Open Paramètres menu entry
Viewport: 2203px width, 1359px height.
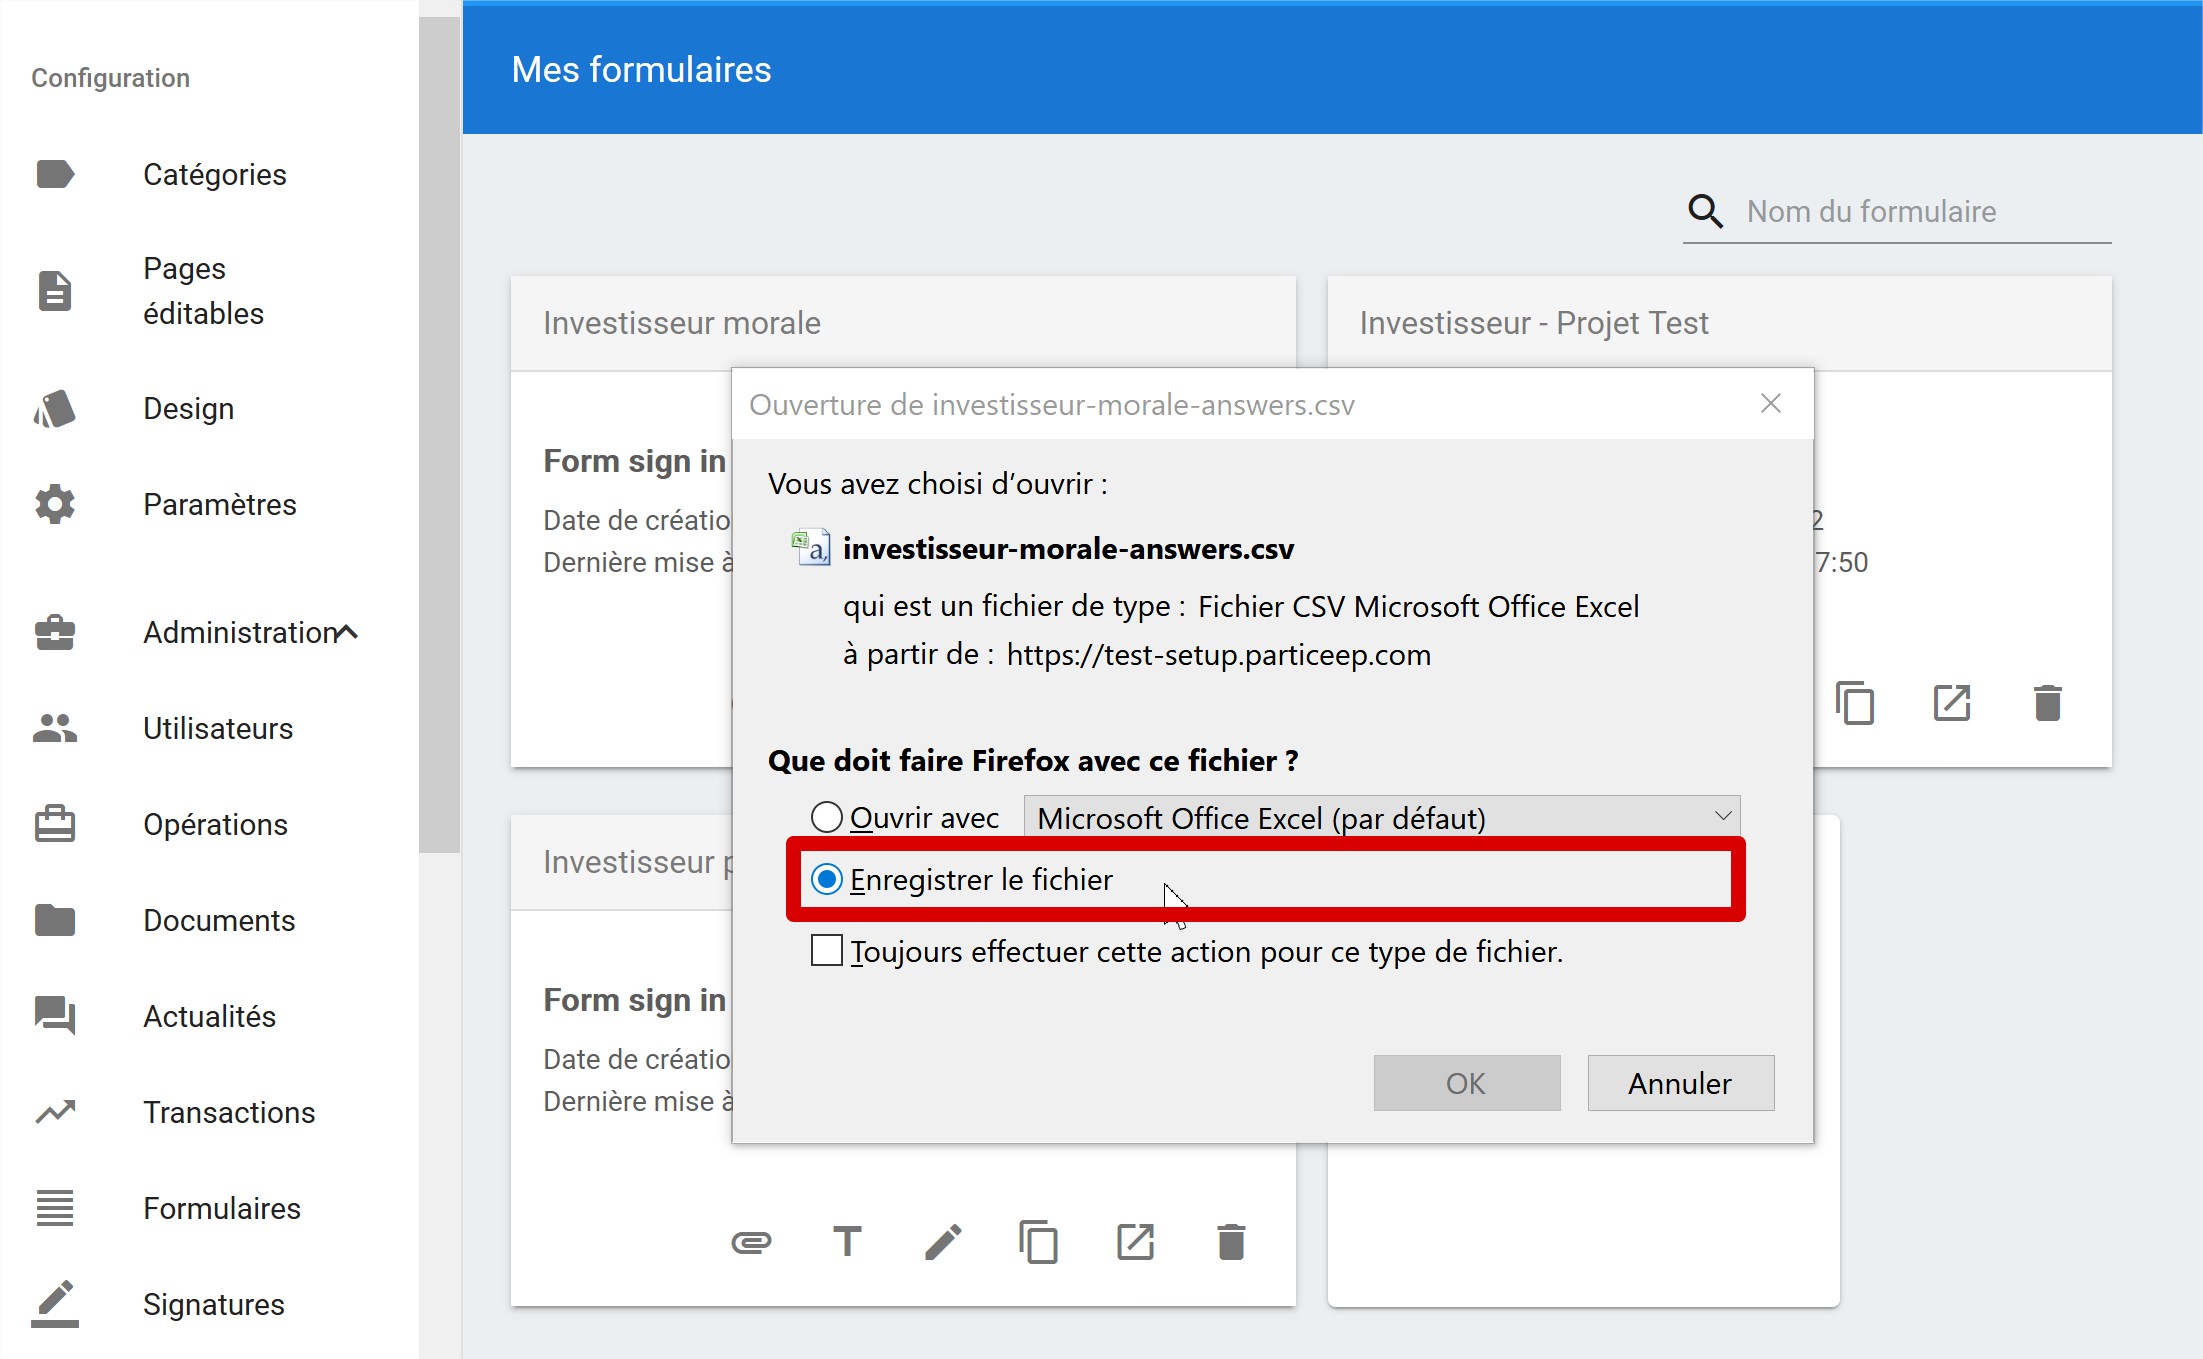[219, 504]
